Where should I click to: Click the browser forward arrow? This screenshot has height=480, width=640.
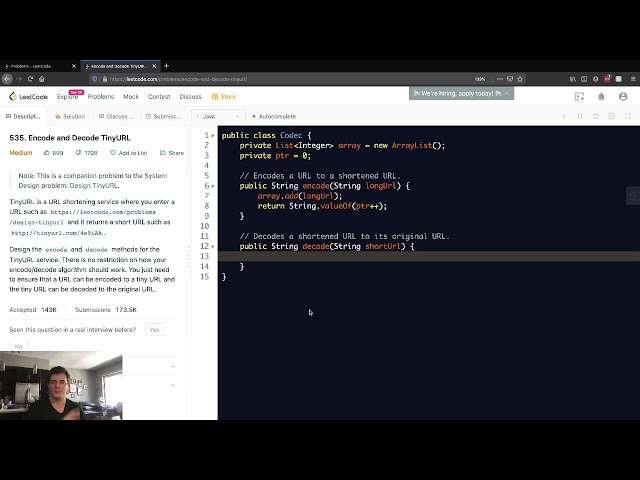19,79
